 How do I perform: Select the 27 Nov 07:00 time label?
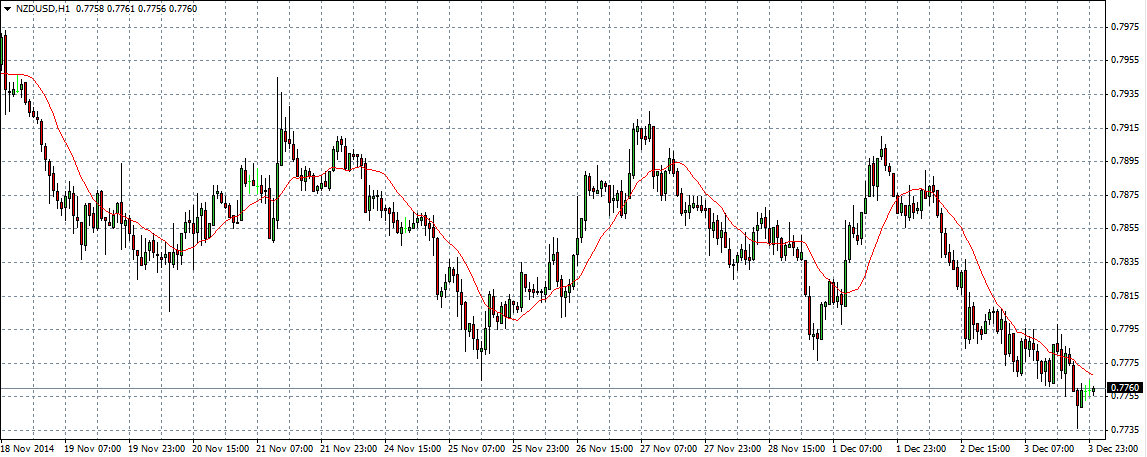coord(669,449)
